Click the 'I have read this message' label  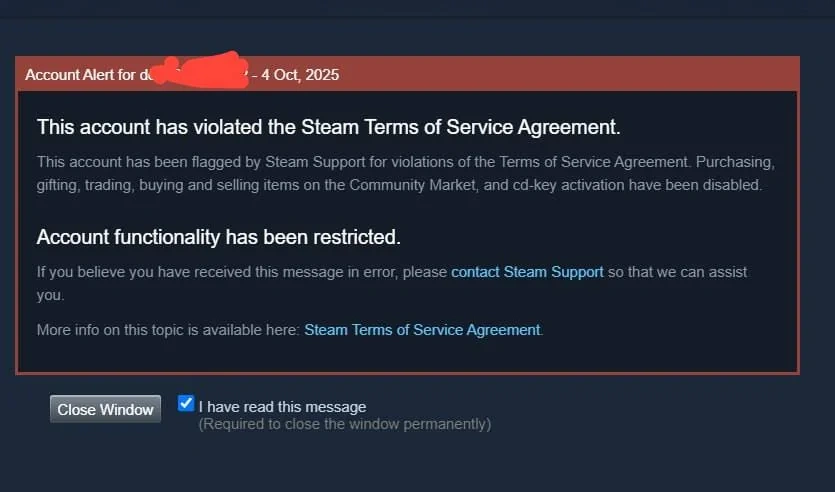[282, 407]
